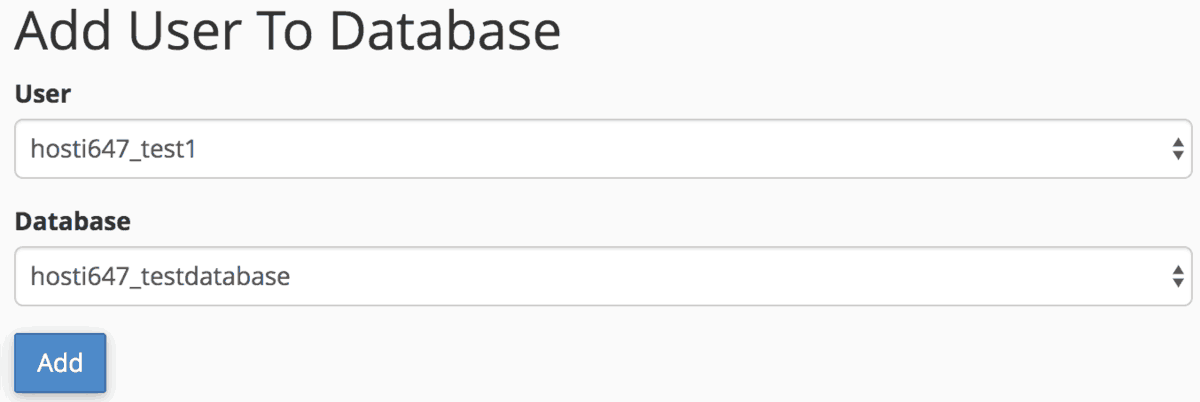Open the User dropdown
Image resolution: width=1200 pixels, height=402 pixels.
[602, 150]
